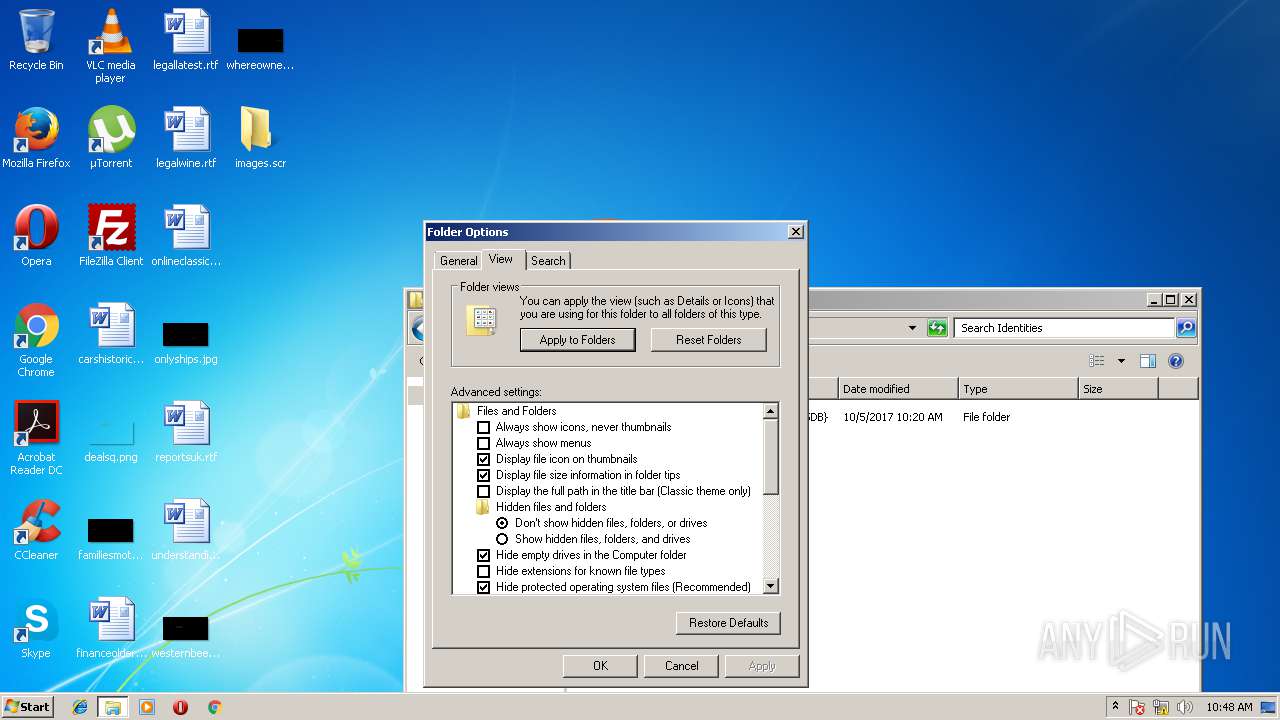Click the Explorer change view icon

pos(1097,361)
